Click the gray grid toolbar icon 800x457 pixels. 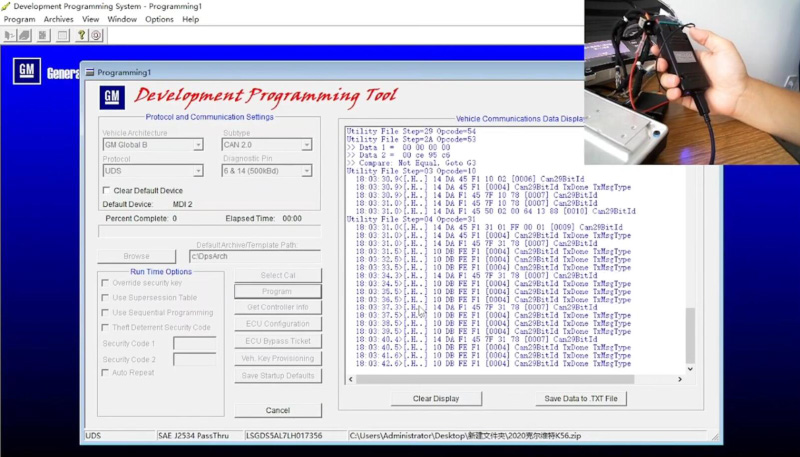pyautogui.click(x=43, y=35)
